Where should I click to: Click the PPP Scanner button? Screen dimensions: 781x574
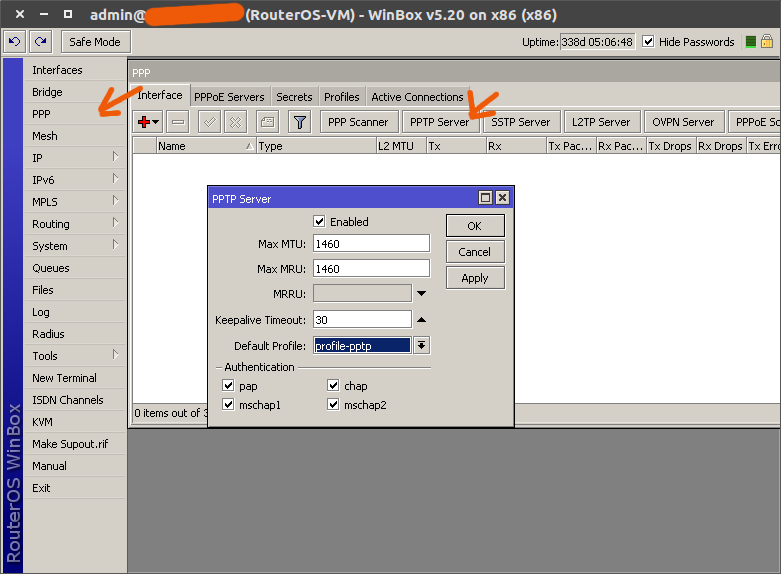(x=358, y=122)
